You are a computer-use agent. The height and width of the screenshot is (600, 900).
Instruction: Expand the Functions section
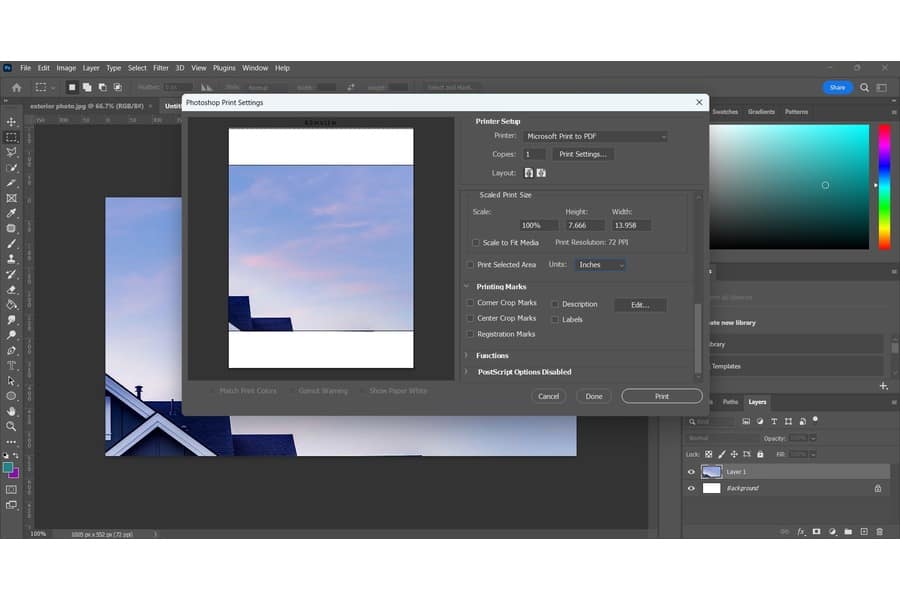click(x=467, y=355)
